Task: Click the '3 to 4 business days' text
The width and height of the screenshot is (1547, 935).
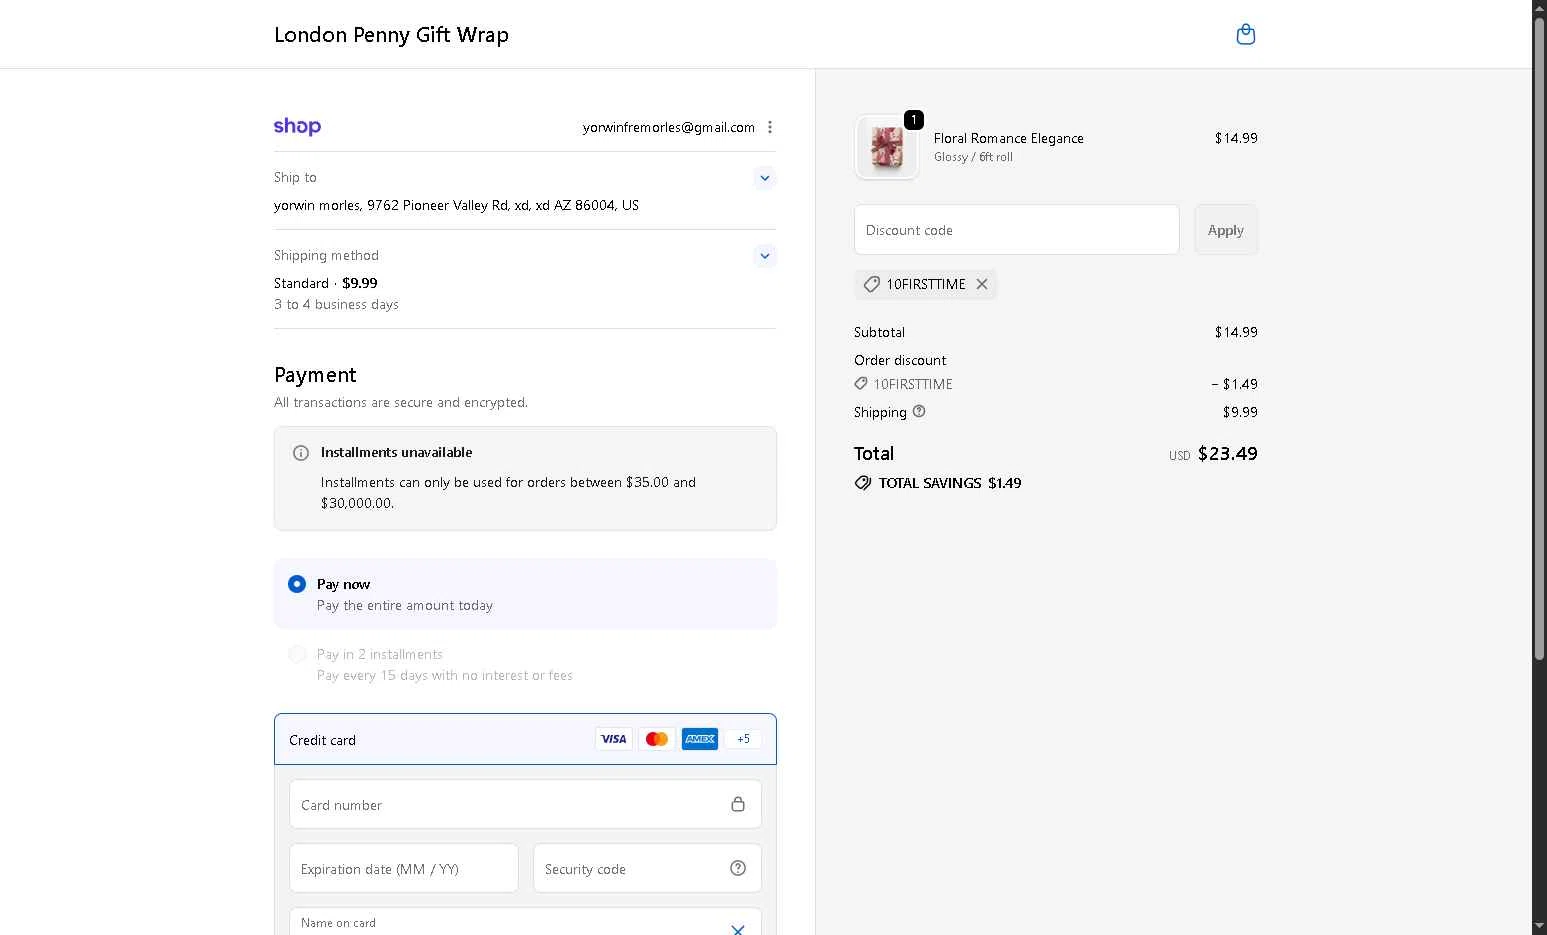Action: pos(336,304)
